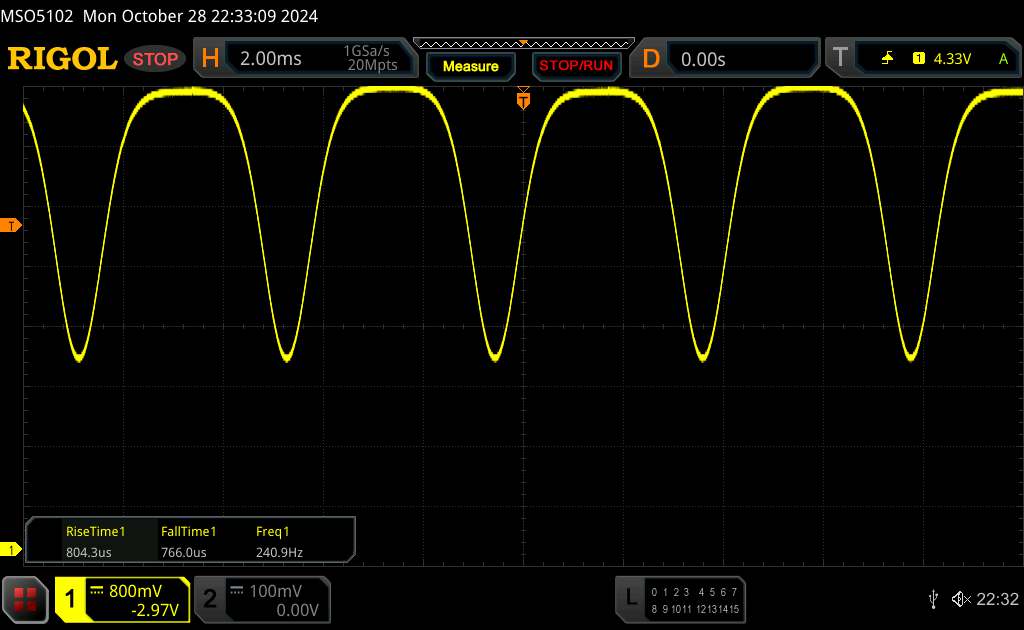Select the 766.0us fall time value
The width and height of the screenshot is (1024, 630).
click(x=184, y=552)
